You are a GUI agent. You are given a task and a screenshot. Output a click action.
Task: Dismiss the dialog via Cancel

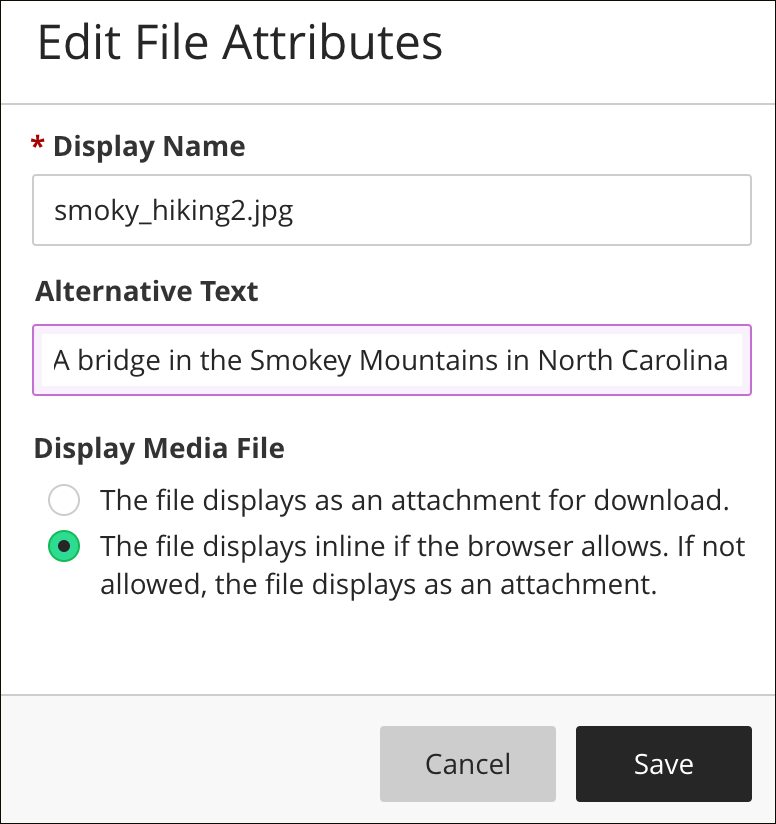467,763
